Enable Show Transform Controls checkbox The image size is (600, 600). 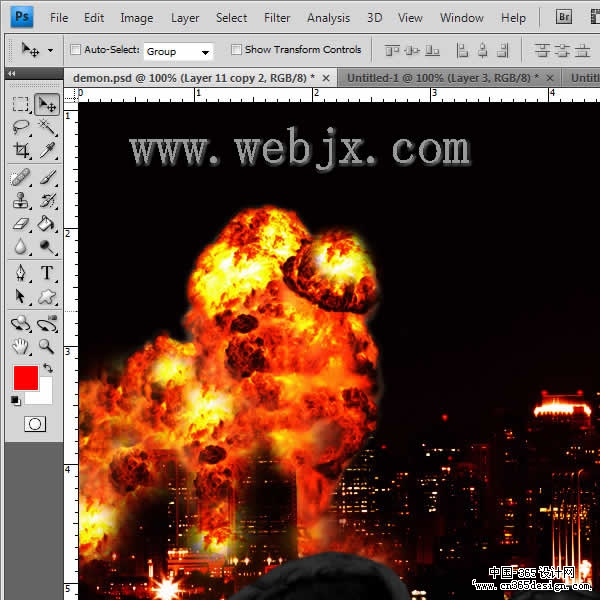[236, 49]
